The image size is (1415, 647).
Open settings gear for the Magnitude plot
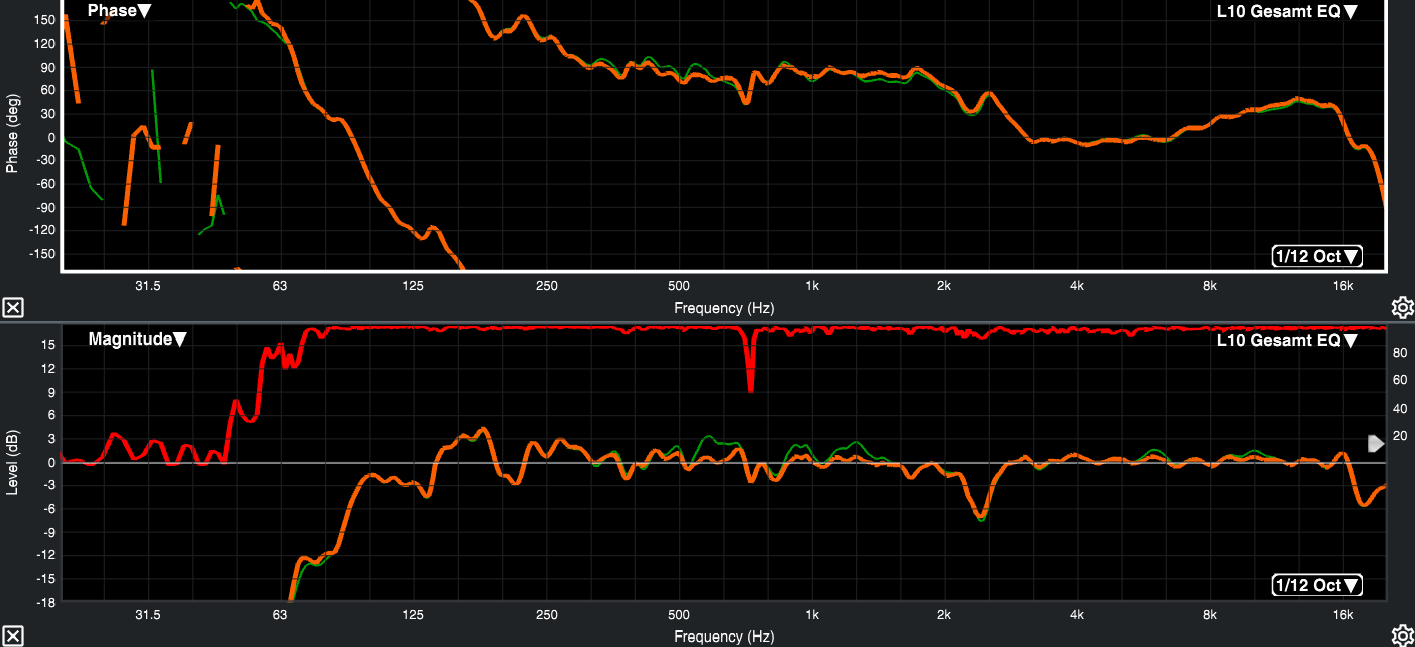click(x=1402, y=635)
